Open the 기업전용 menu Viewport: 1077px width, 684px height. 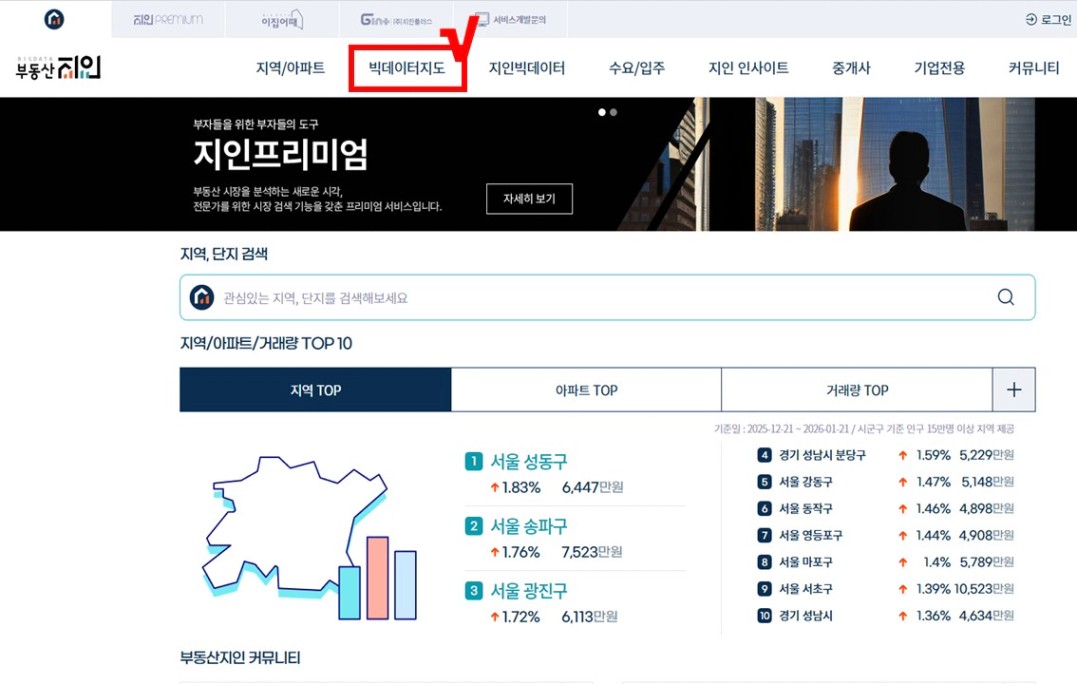point(939,68)
